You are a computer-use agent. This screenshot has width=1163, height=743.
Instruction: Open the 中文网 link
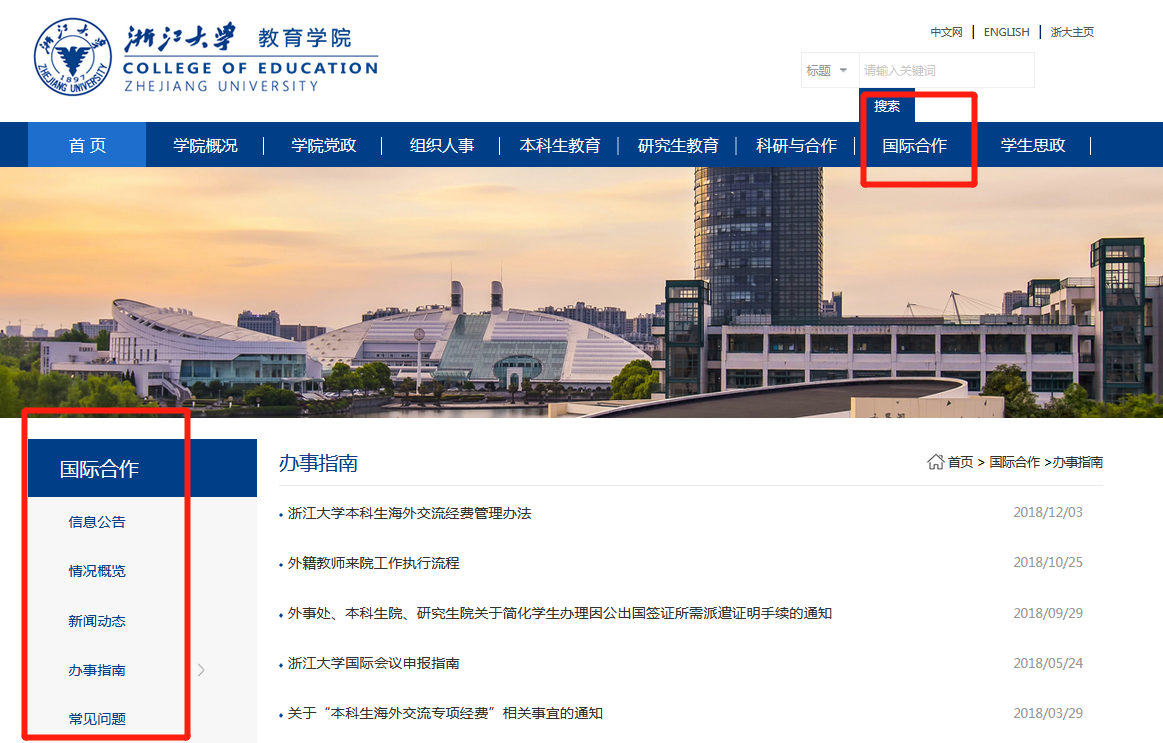(945, 31)
